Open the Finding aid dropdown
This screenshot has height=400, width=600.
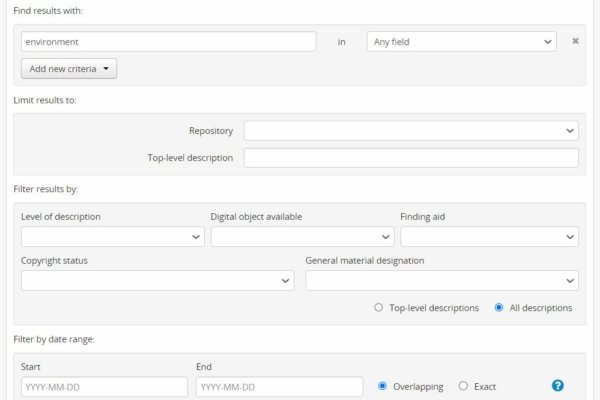coord(489,237)
